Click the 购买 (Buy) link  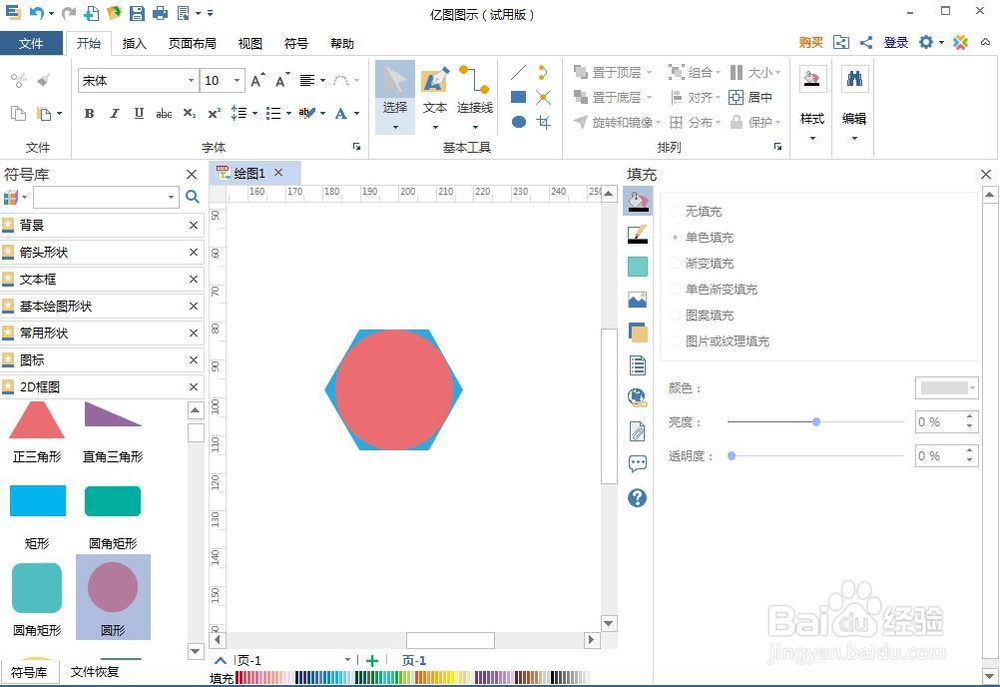pos(809,42)
